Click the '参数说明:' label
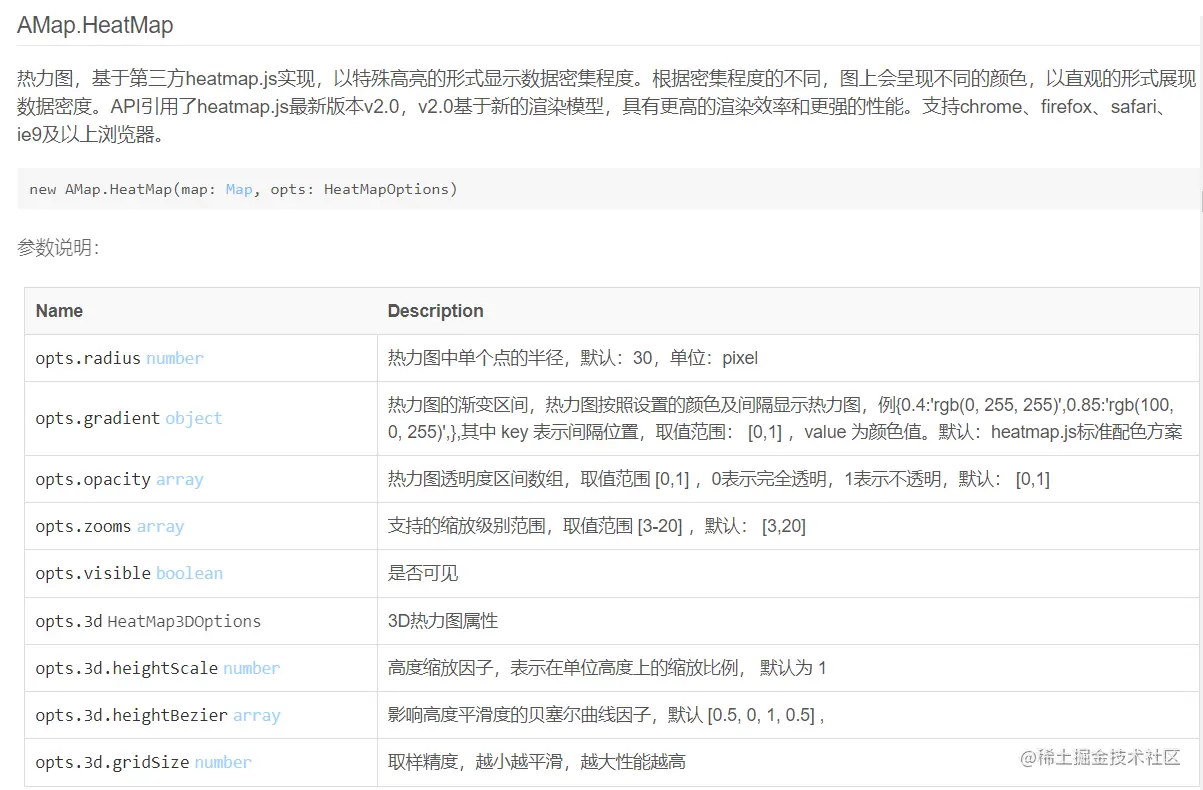The width and height of the screenshot is (1203, 790). point(58,249)
